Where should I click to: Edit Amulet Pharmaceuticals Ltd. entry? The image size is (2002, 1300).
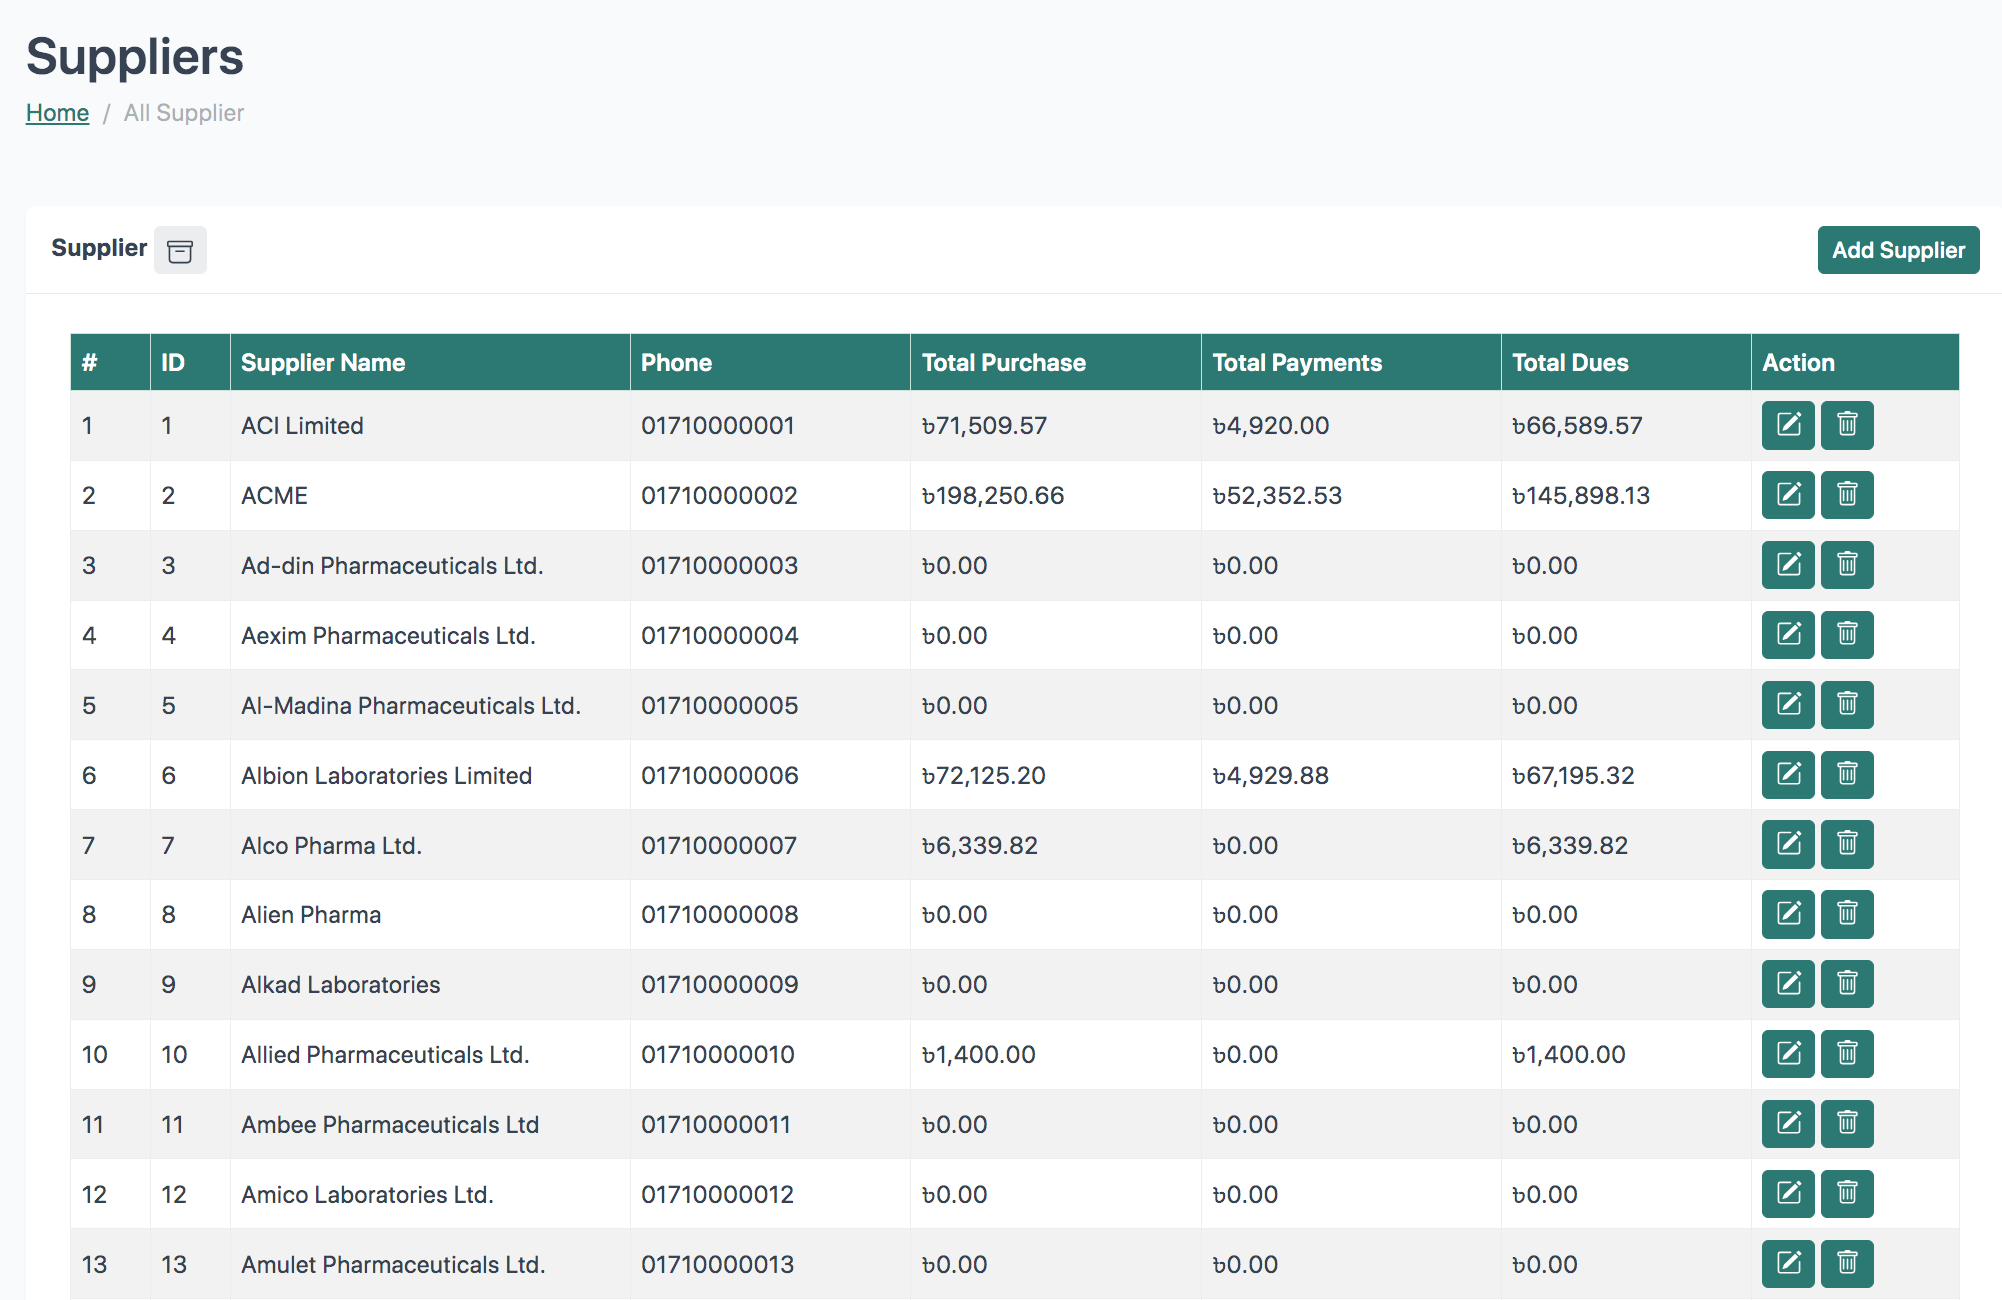pyautogui.click(x=1788, y=1264)
